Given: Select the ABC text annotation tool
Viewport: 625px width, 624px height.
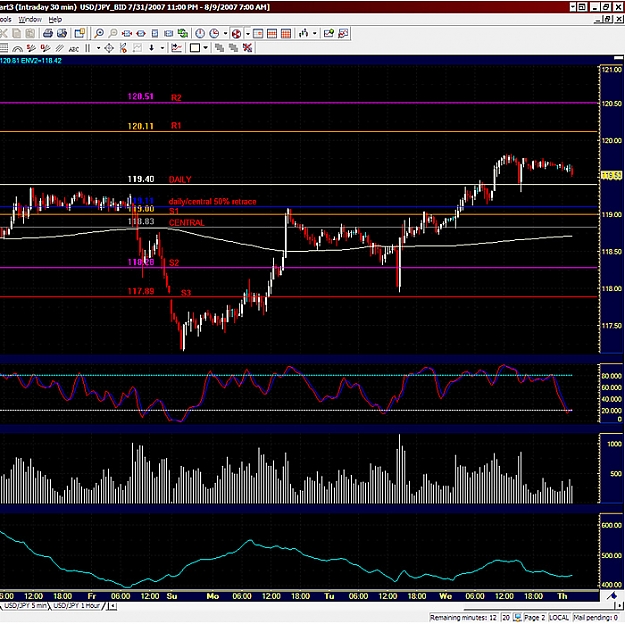Looking at the screenshot, I should (74, 49).
